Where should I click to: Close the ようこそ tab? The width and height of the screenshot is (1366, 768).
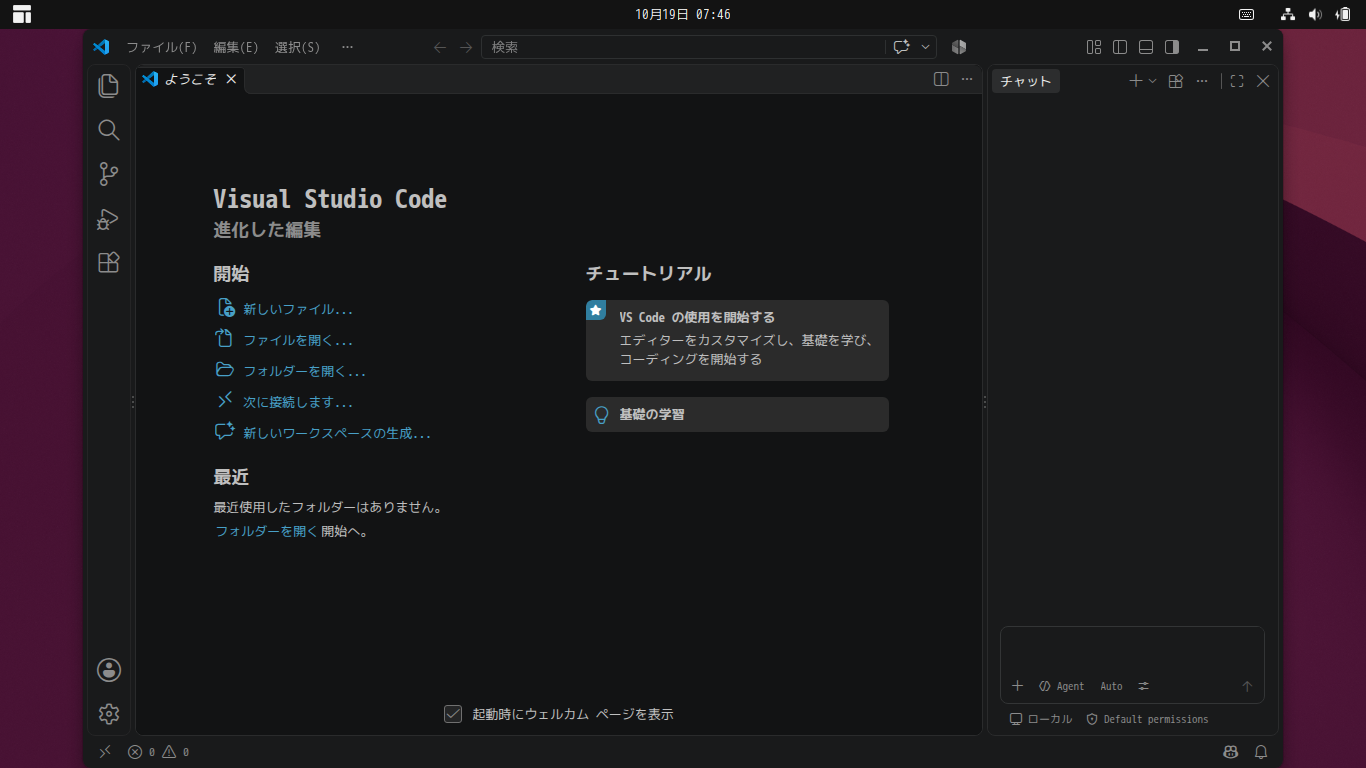tap(231, 79)
